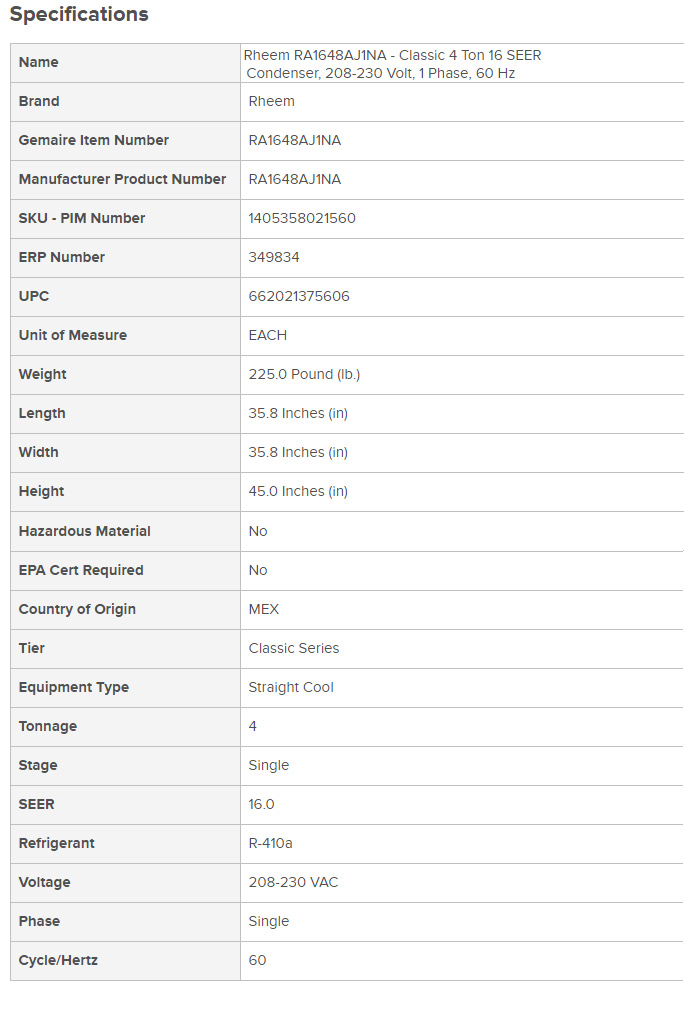684x1034 pixels.
Task: Click the Gemaire Item Number value RA1648AJ1NA
Action: [x=294, y=140]
